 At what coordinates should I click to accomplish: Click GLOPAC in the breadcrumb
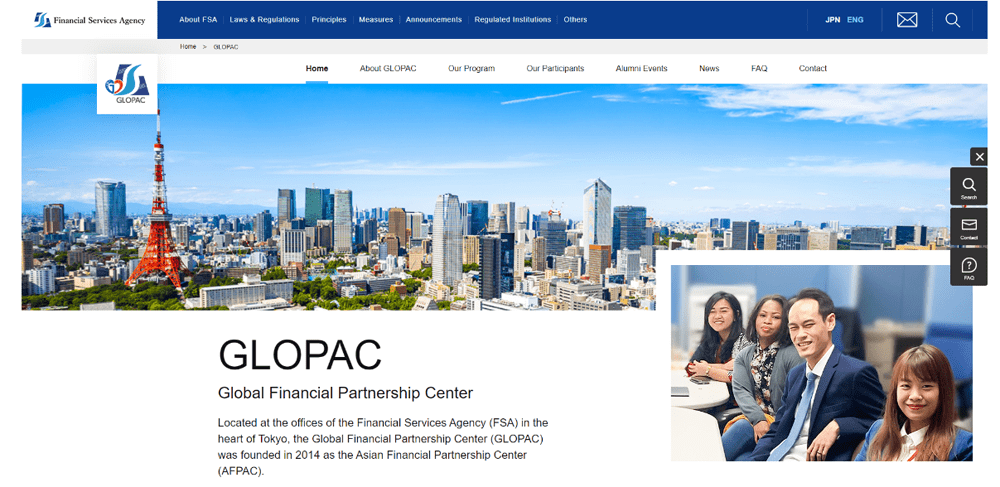226,47
